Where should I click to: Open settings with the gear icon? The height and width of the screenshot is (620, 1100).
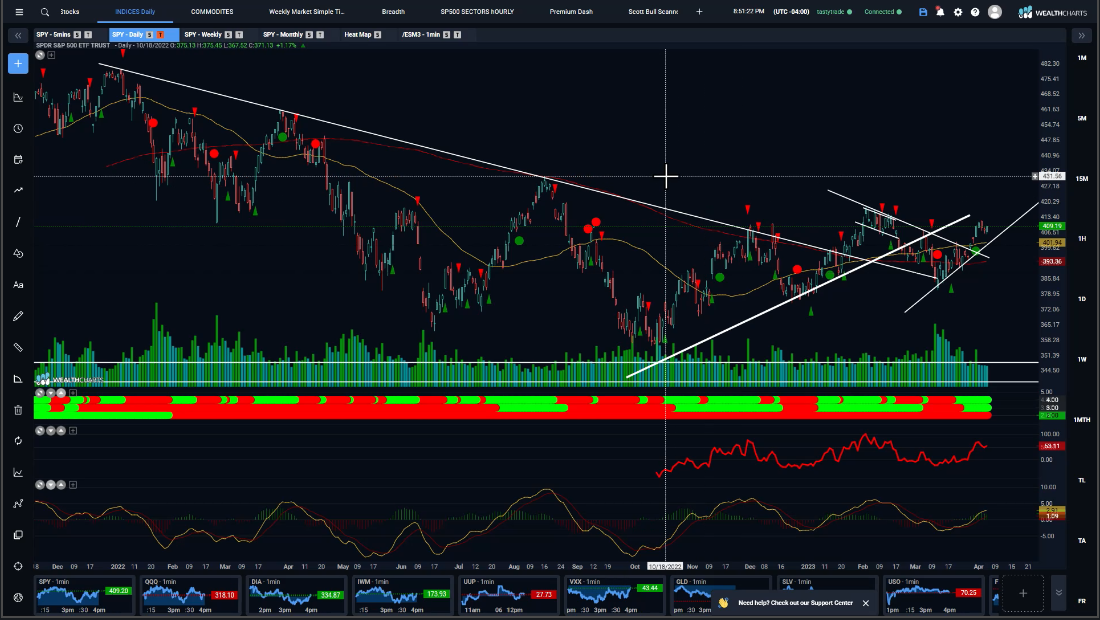[958, 12]
